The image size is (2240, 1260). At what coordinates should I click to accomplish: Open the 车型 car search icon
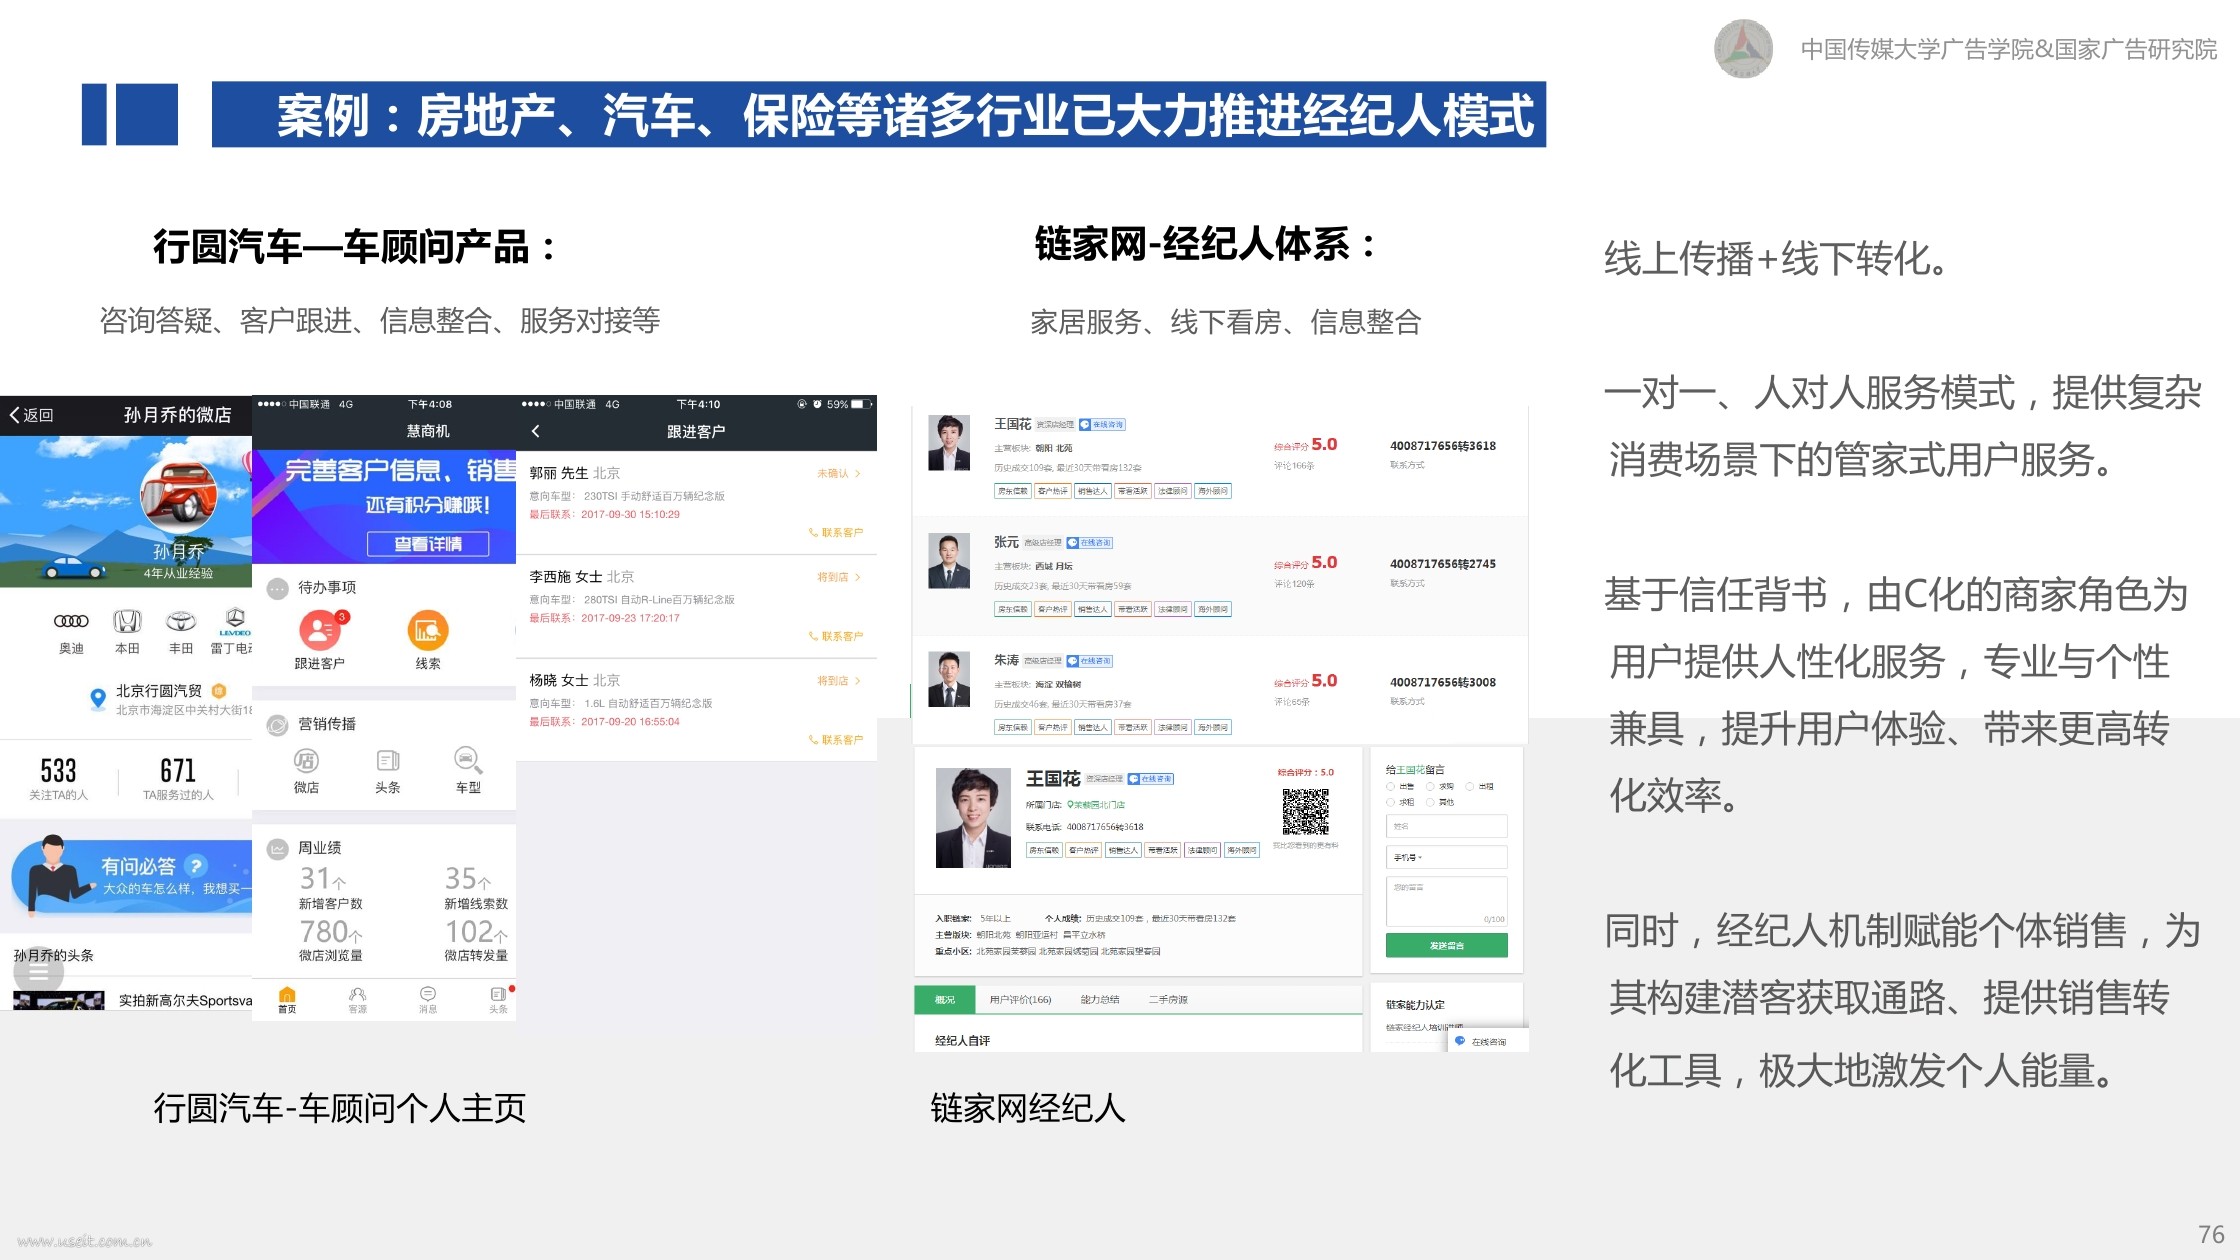click(468, 761)
